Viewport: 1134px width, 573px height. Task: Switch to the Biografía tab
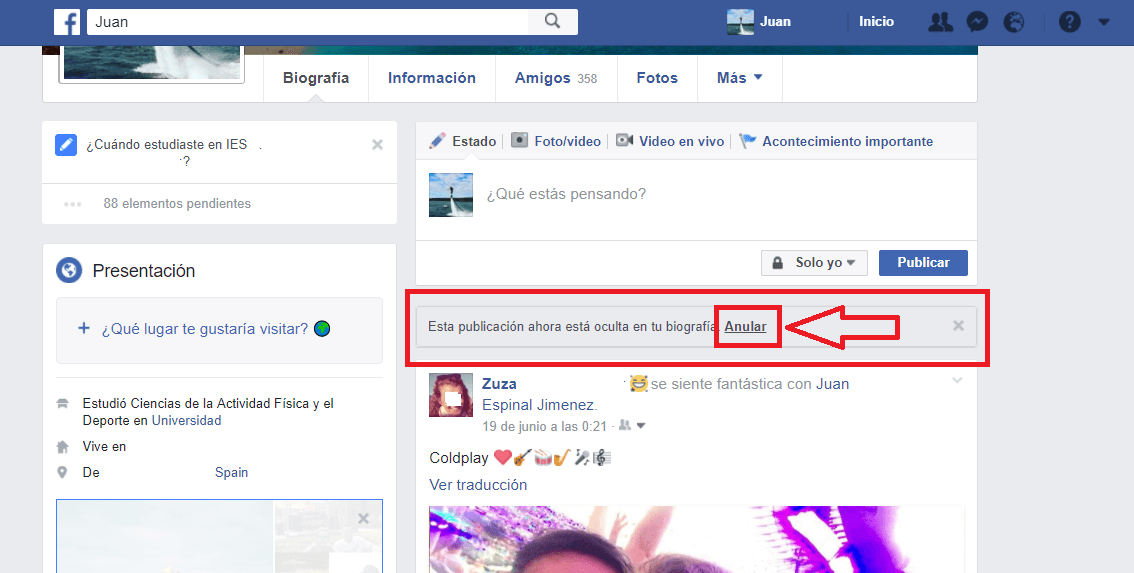click(316, 78)
